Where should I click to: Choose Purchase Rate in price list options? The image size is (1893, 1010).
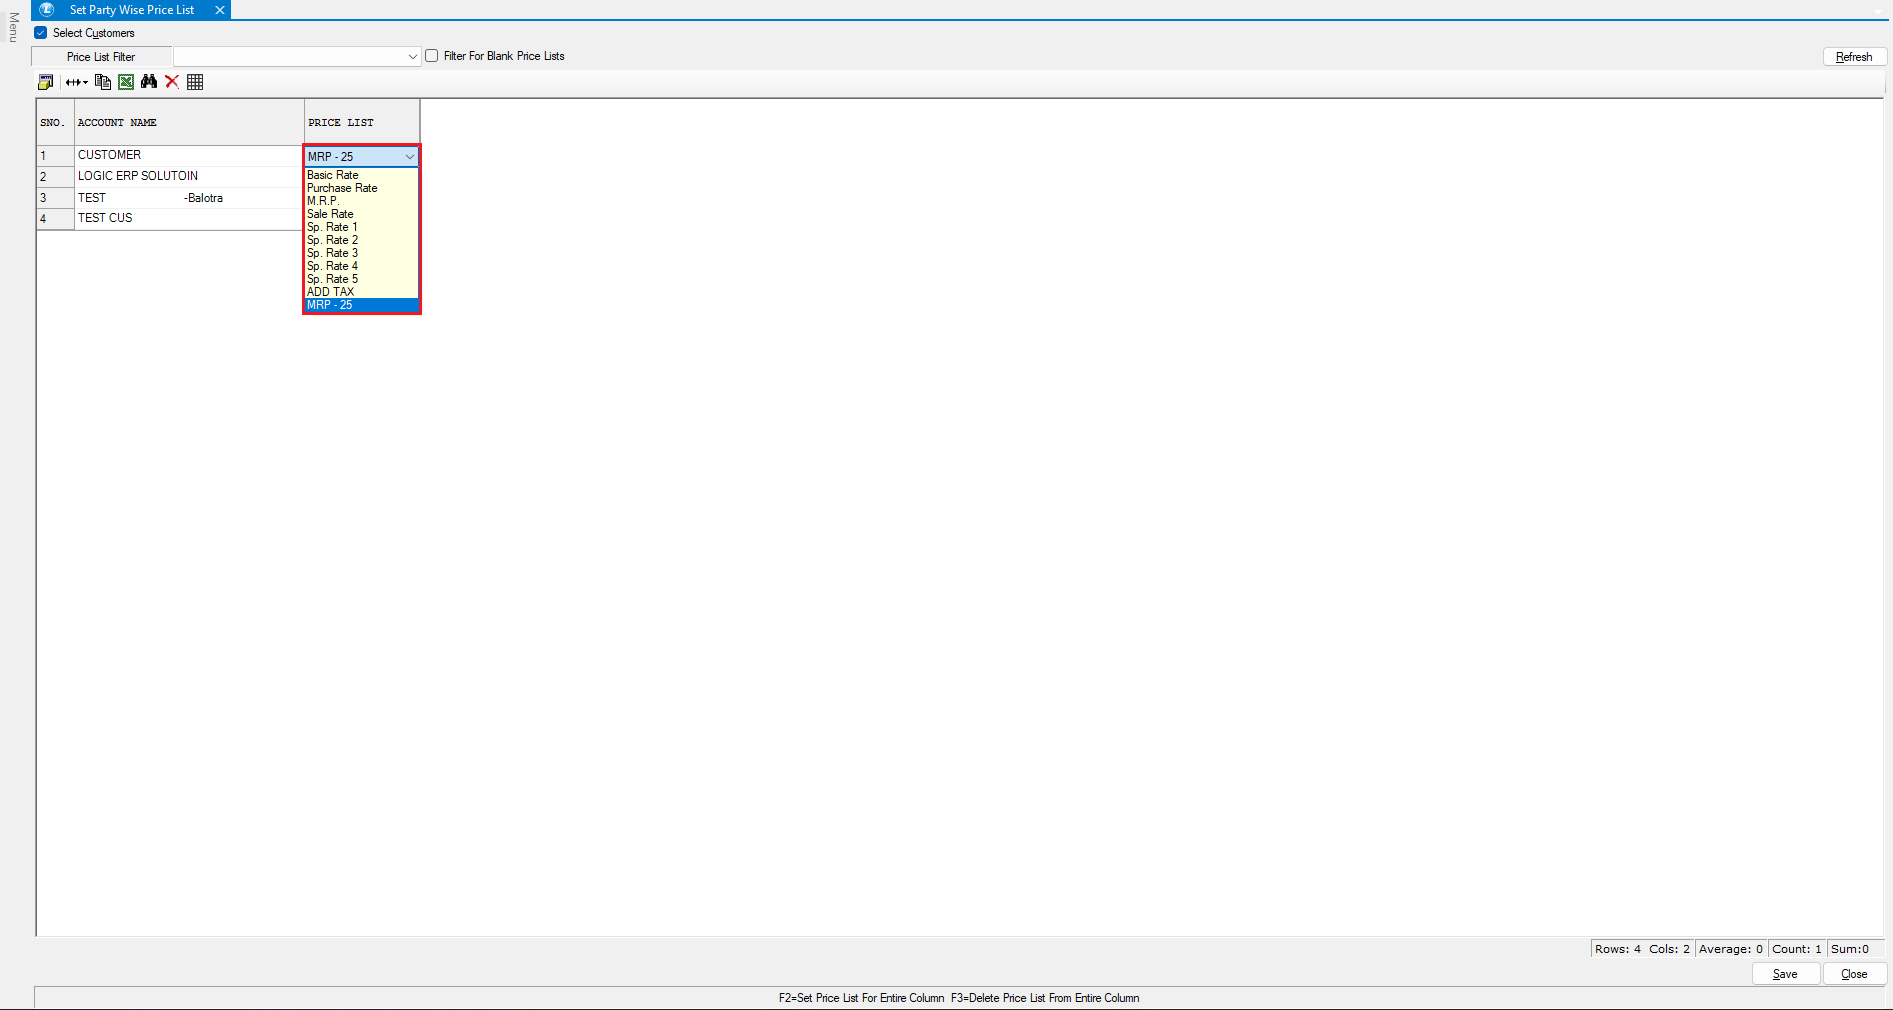[342, 188]
